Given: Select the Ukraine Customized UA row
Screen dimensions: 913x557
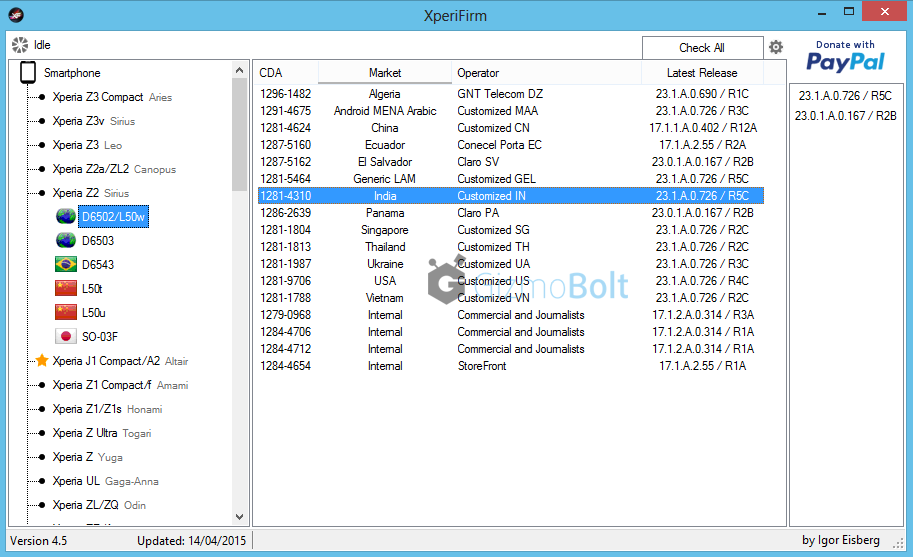Looking at the screenshot, I should click(511, 264).
